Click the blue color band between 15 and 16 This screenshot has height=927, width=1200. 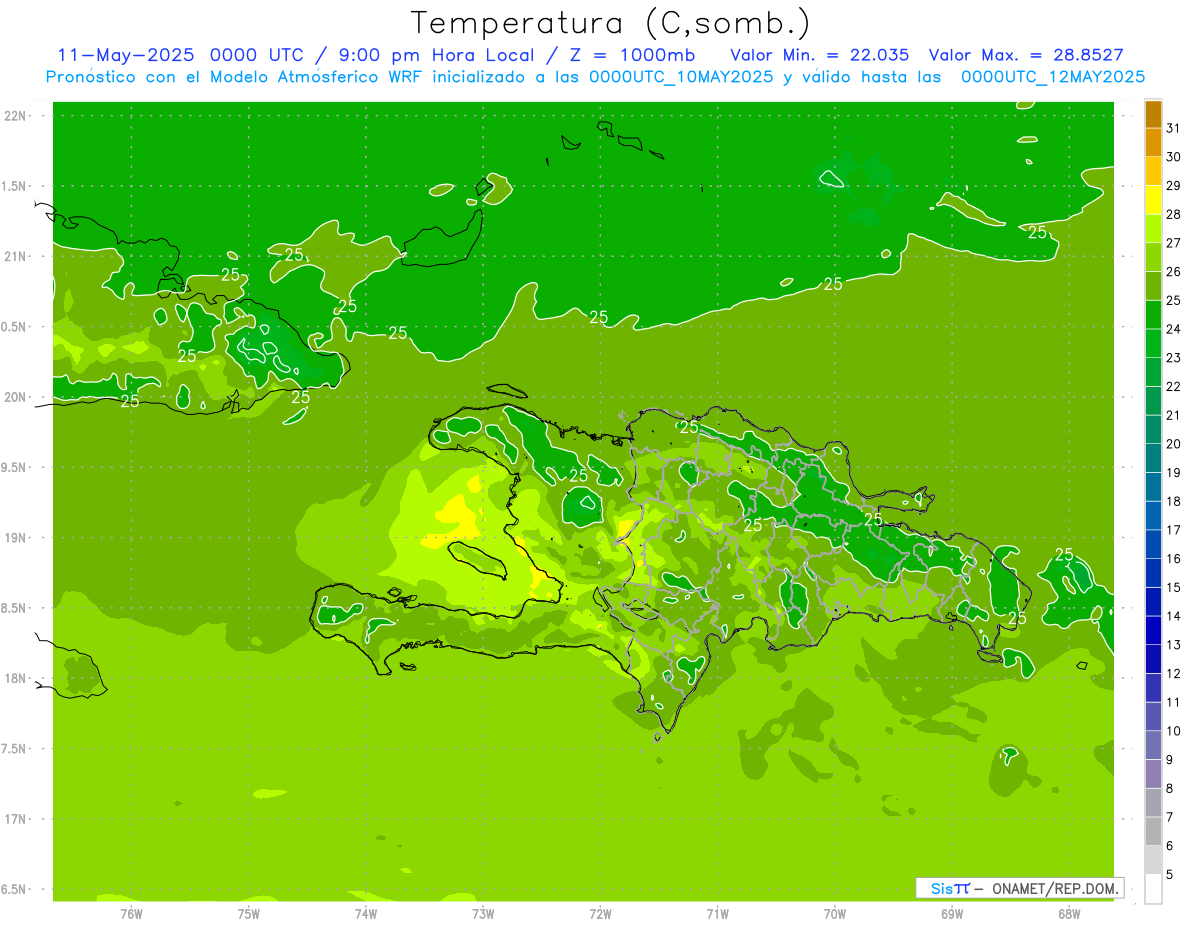tap(1153, 573)
